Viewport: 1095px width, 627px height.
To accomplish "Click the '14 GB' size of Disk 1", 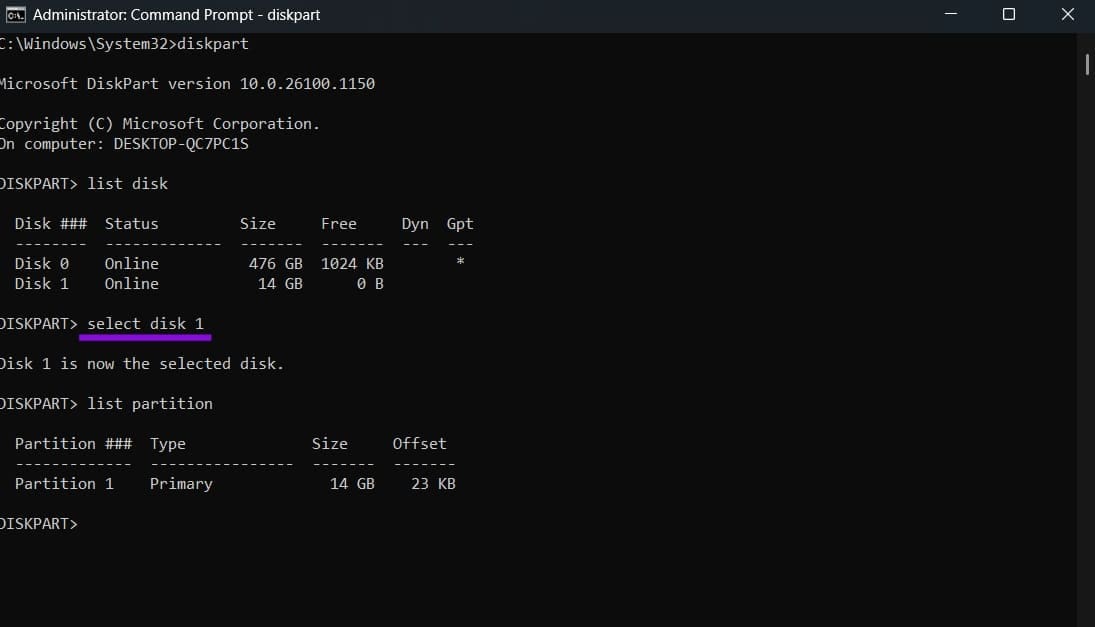I will [280, 284].
